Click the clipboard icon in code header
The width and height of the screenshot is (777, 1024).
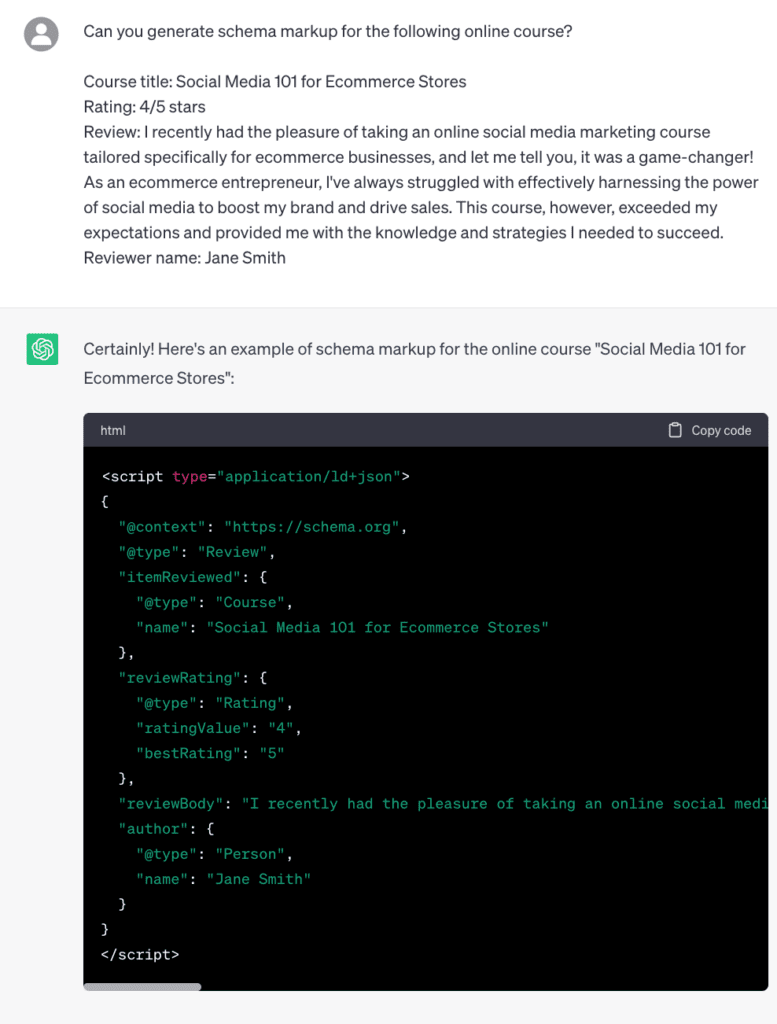675,430
